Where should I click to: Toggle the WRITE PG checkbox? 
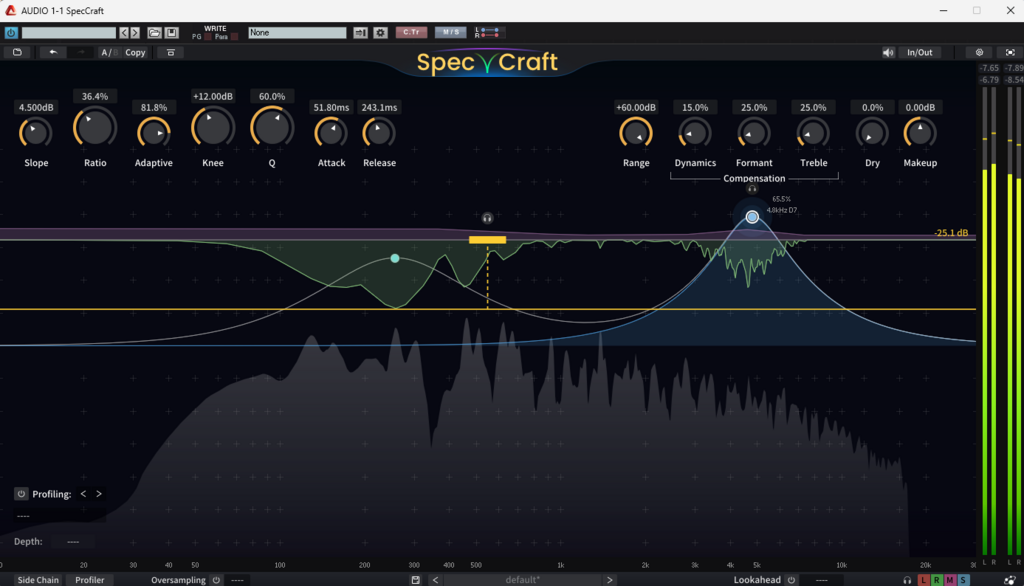click(208, 37)
